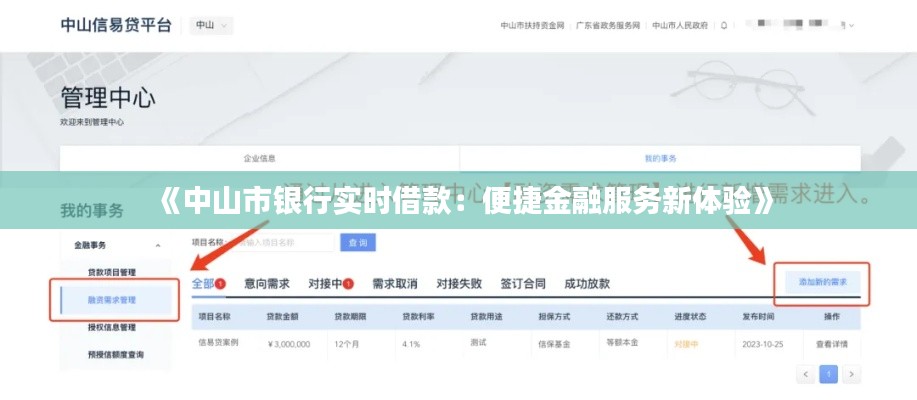Click the 测试 loan purpose cell
Image resolution: width=917 pixels, height=400 pixels.
tap(478, 342)
